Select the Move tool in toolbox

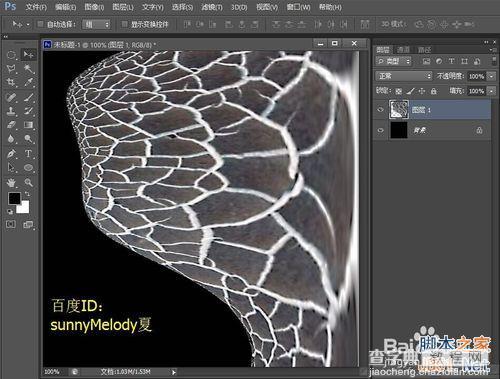click(x=29, y=54)
